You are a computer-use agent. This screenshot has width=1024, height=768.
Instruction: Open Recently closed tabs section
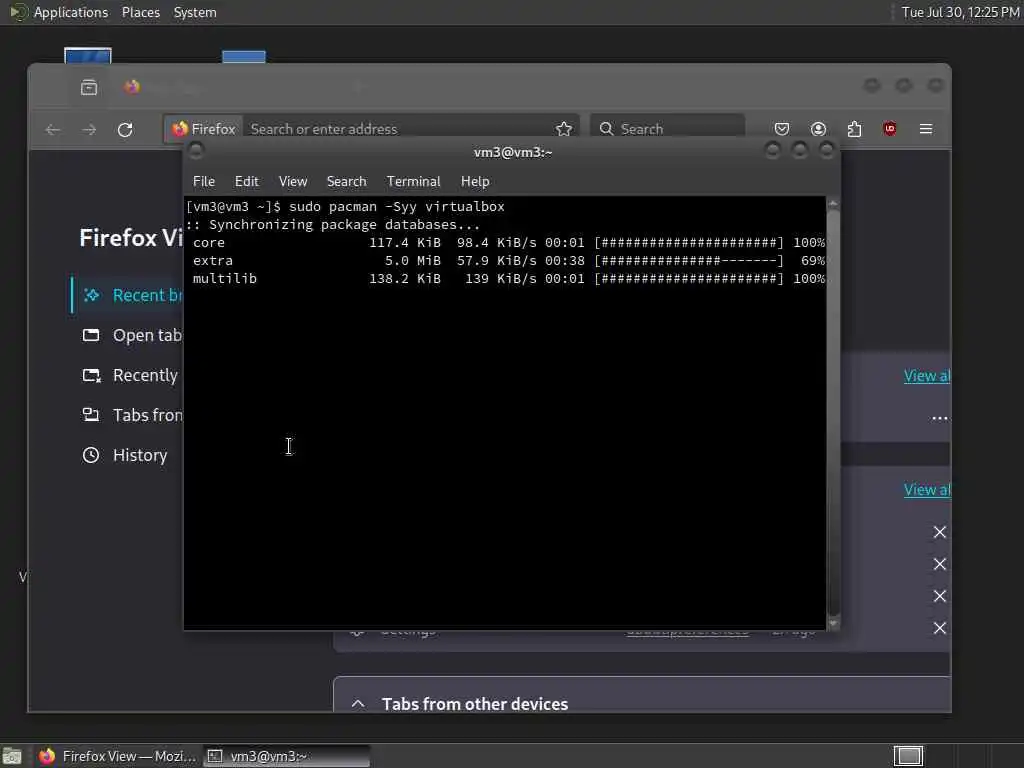[131, 376]
